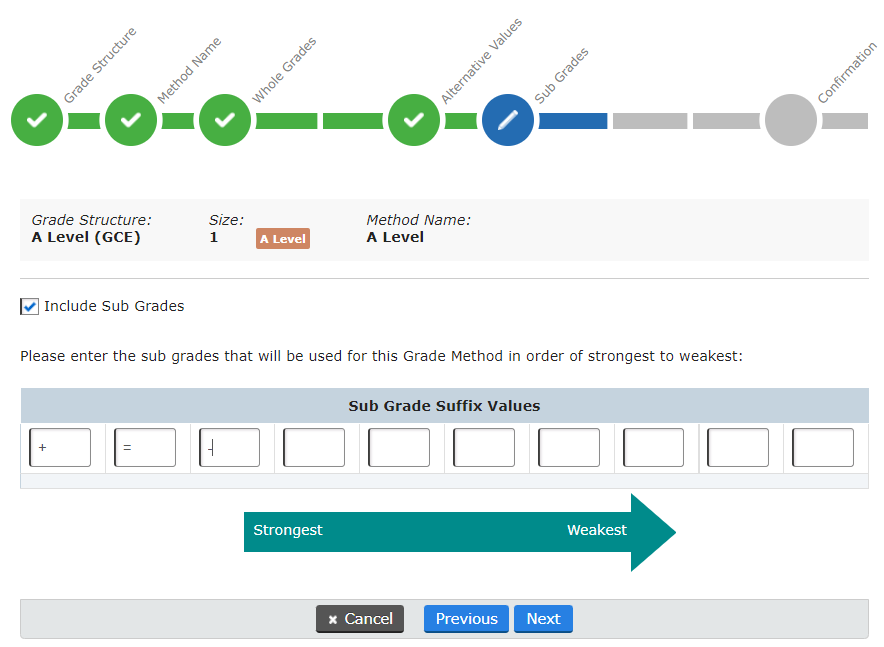Click the gray Confirmation step circle
This screenshot has height=647, width=884.
pos(790,120)
